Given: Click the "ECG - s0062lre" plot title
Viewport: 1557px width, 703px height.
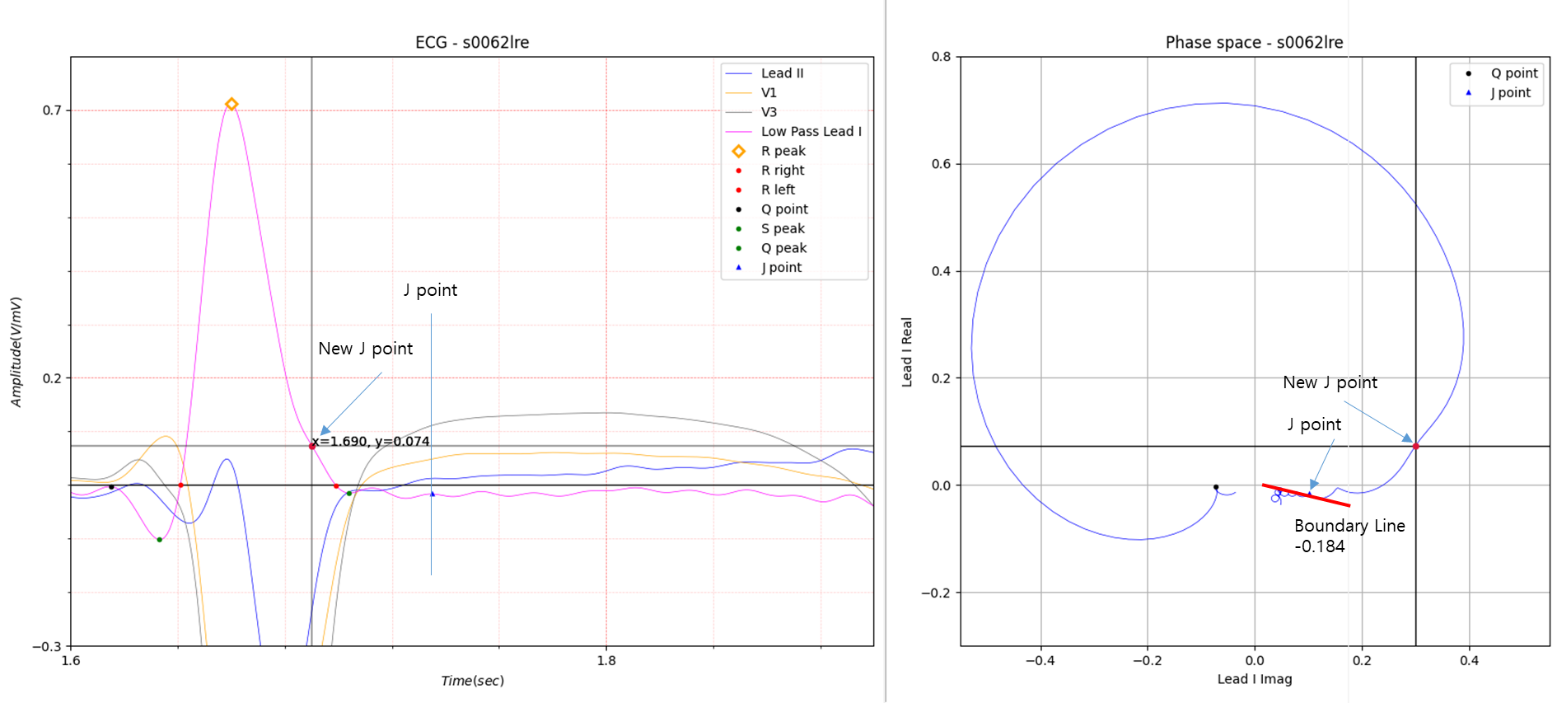Looking at the screenshot, I should 472,43.
